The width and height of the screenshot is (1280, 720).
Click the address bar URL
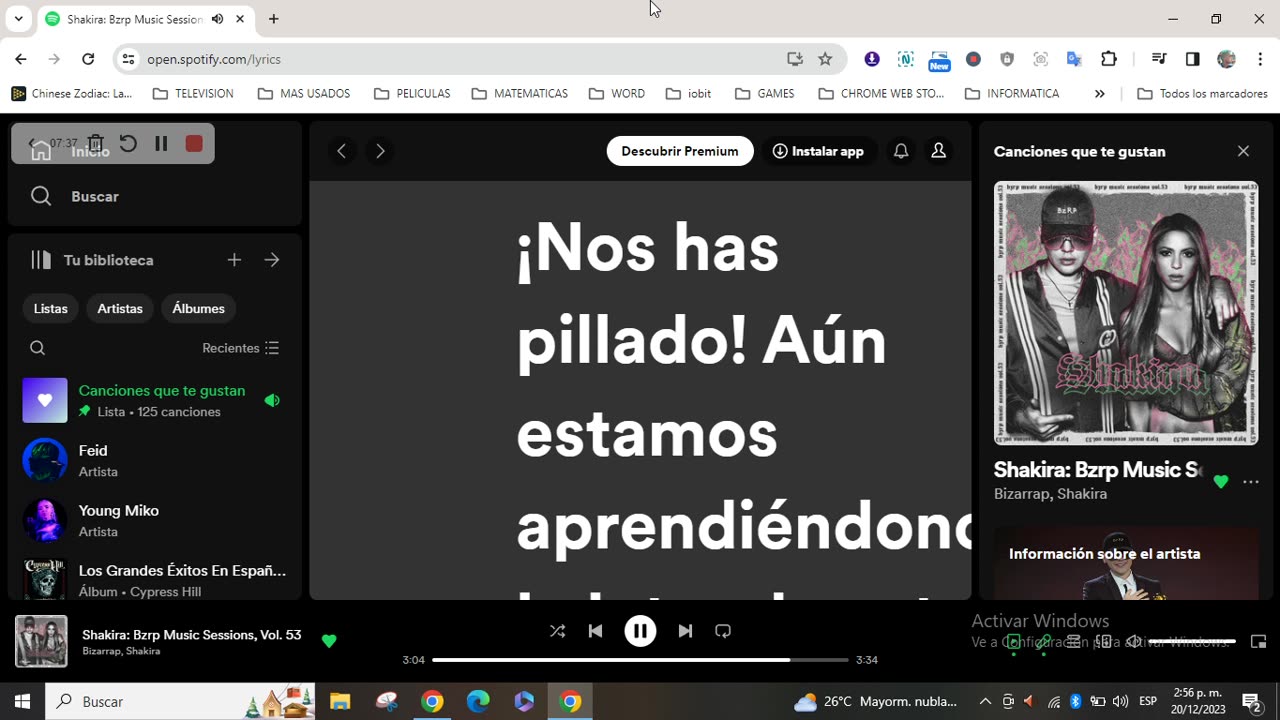click(214, 59)
